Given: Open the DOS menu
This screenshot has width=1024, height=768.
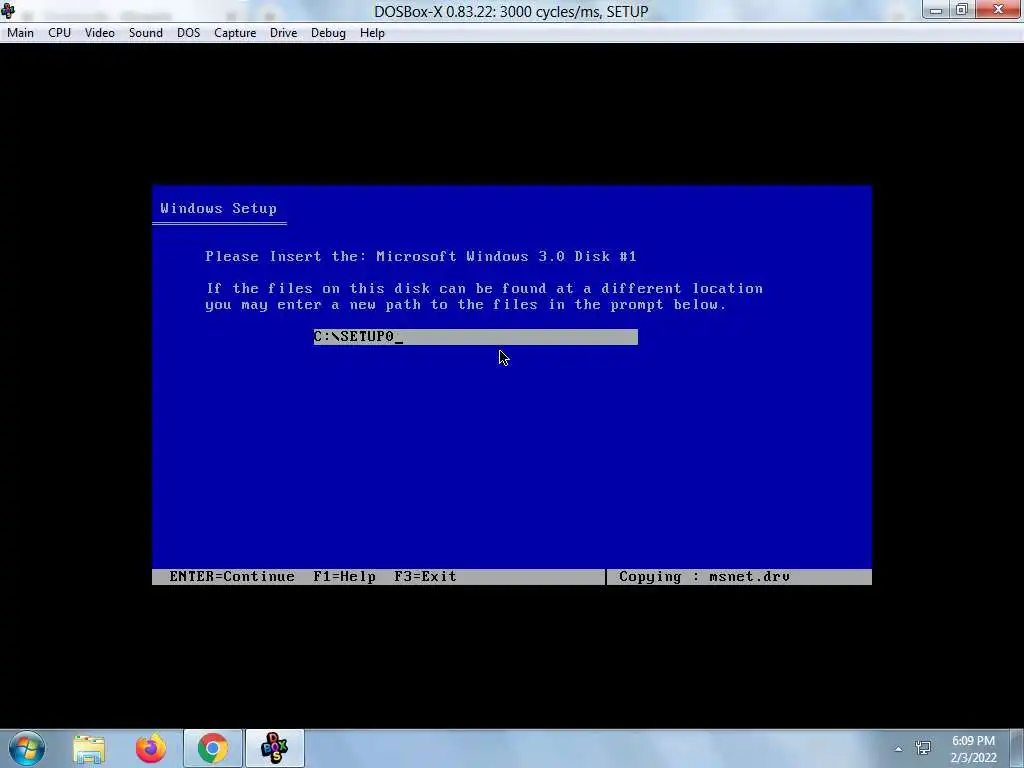Looking at the screenshot, I should click(x=188, y=33).
